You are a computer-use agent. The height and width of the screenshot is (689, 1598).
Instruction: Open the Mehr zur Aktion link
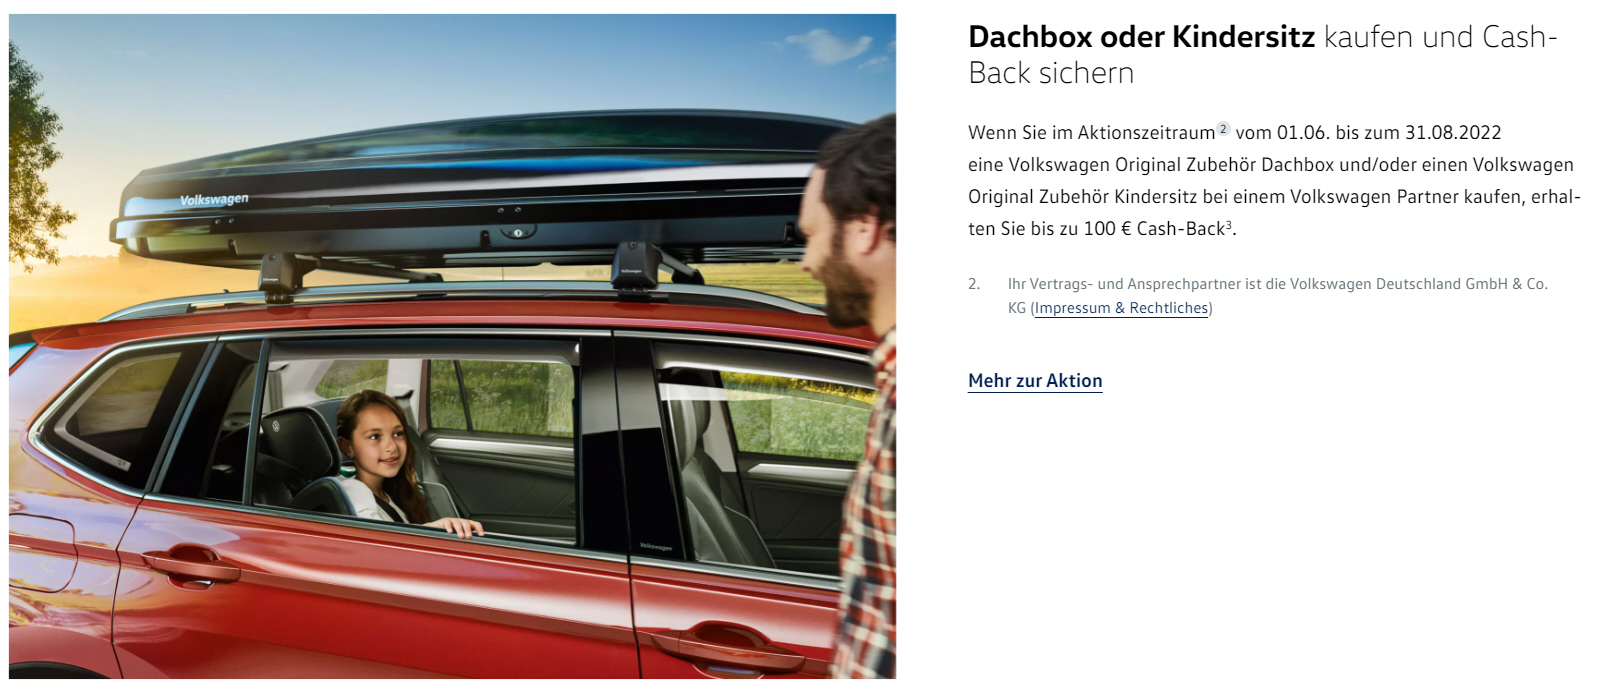pyautogui.click(x=1035, y=381)
